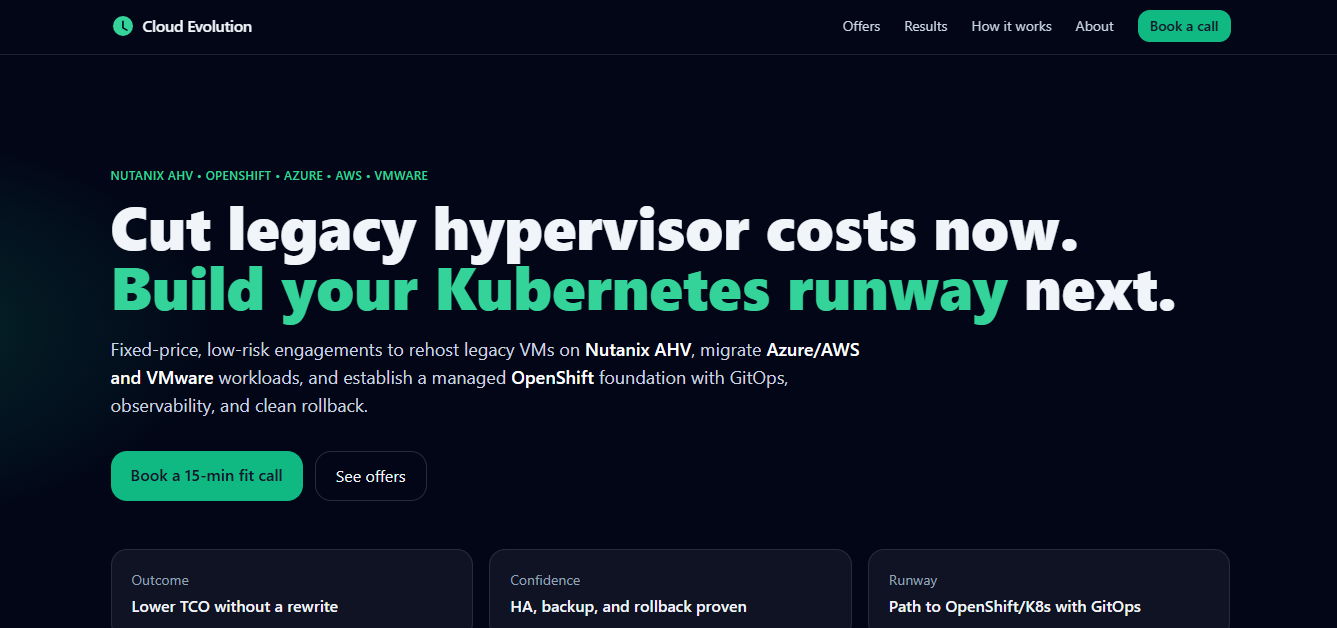Select the Lower TCO without a rewrite card
Image resolution: width=1337 pixels, height=628 pixels.
[x=291, y=590]
